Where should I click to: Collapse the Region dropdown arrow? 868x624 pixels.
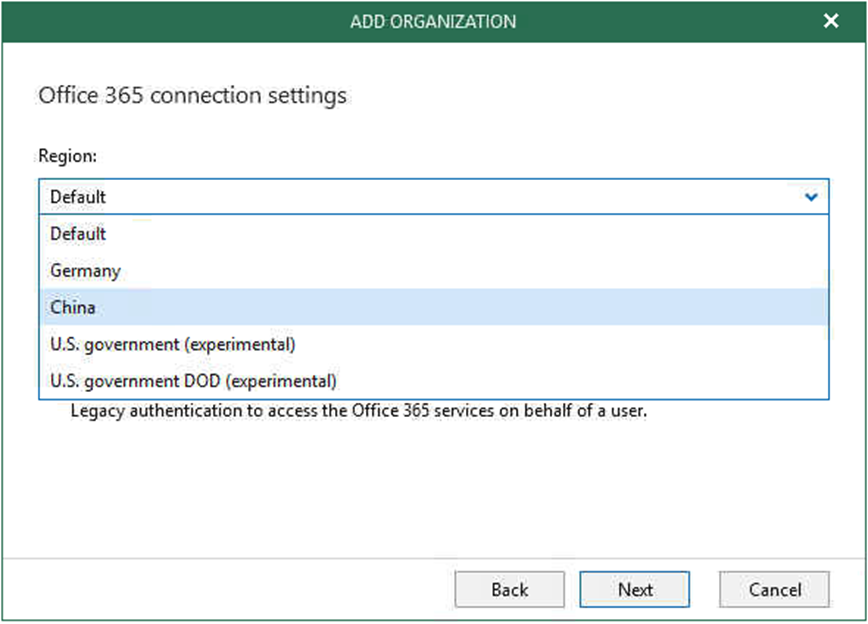[811, 197]
